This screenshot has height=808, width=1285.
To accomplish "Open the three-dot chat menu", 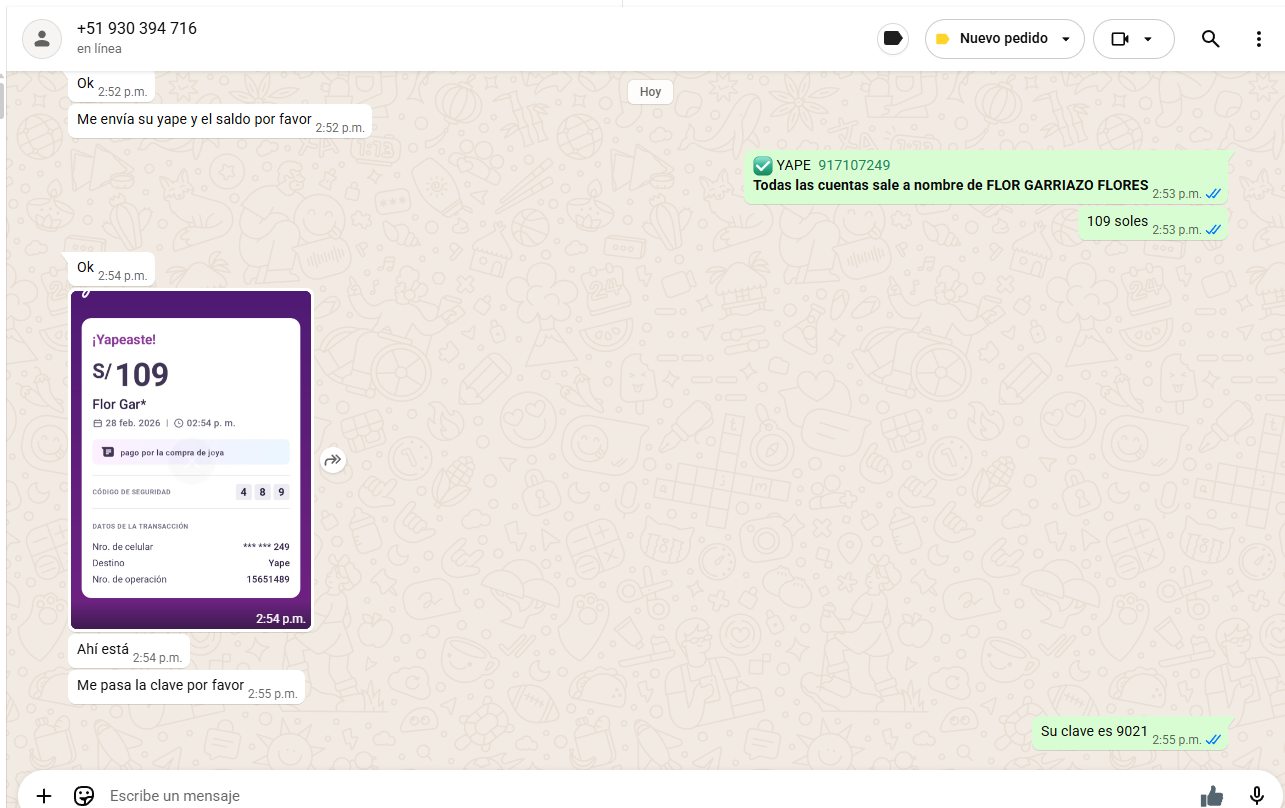I will click(1258, 39).
